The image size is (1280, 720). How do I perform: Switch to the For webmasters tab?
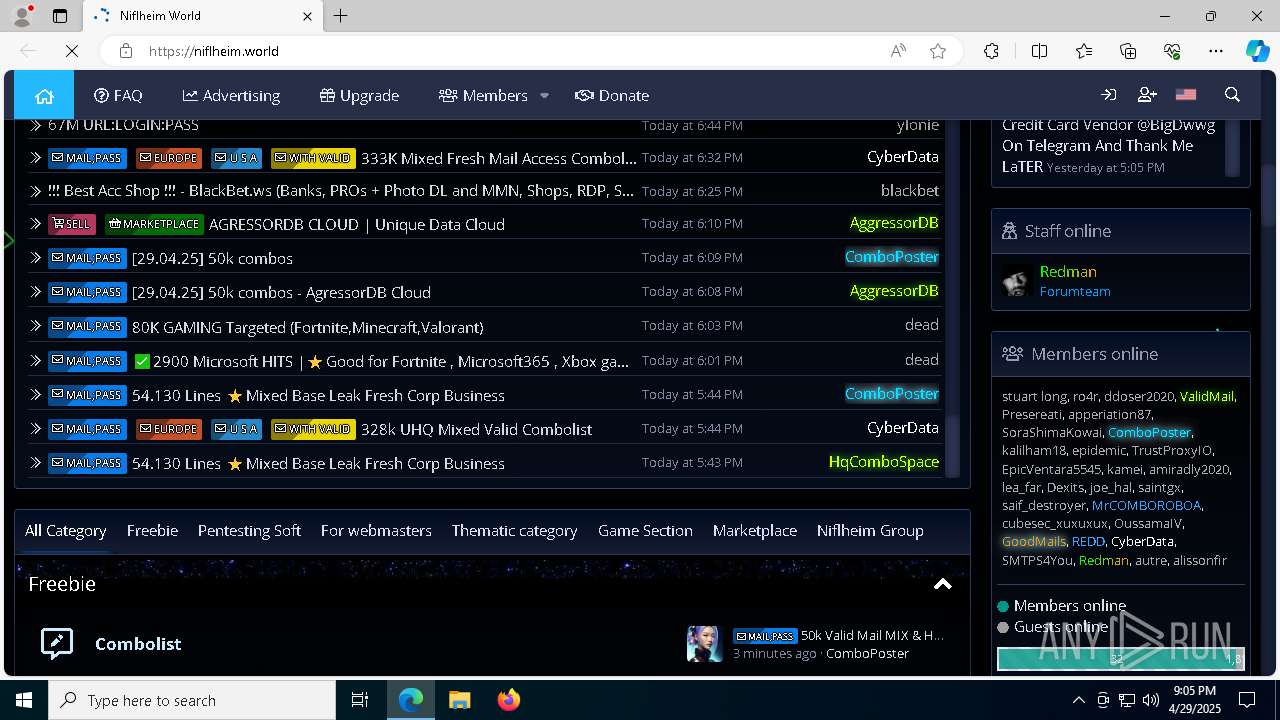[x=376, y=531]
